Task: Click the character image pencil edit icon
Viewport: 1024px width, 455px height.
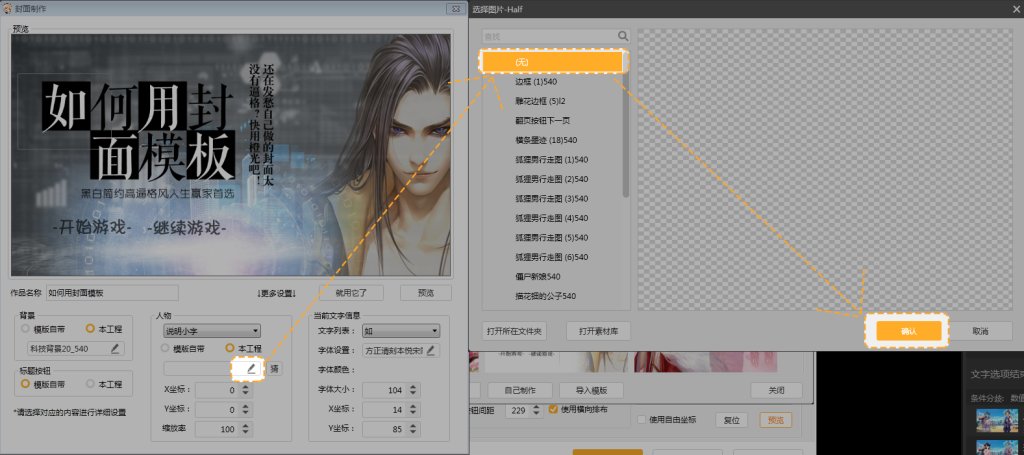Action: point(250,368)
